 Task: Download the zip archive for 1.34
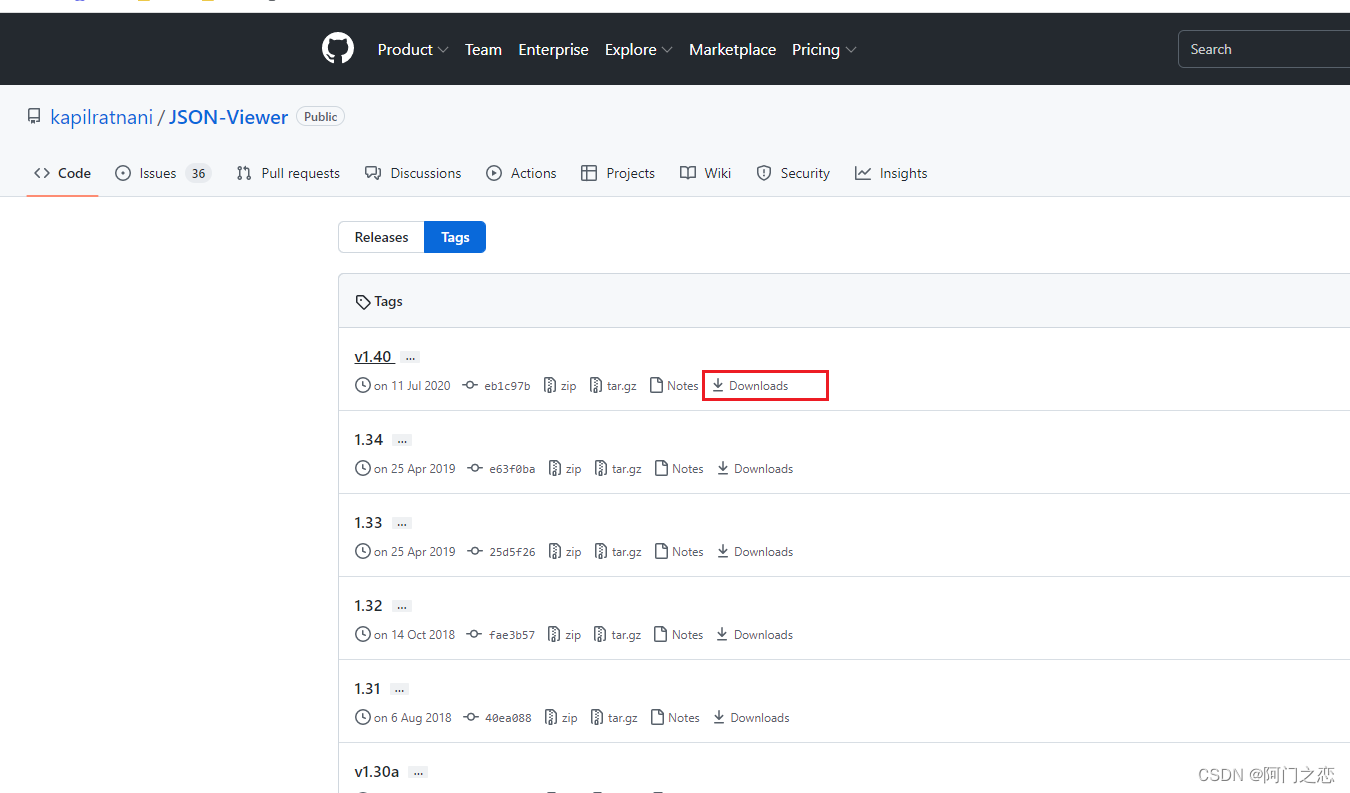pyautogui.click(x=565, y=469)
